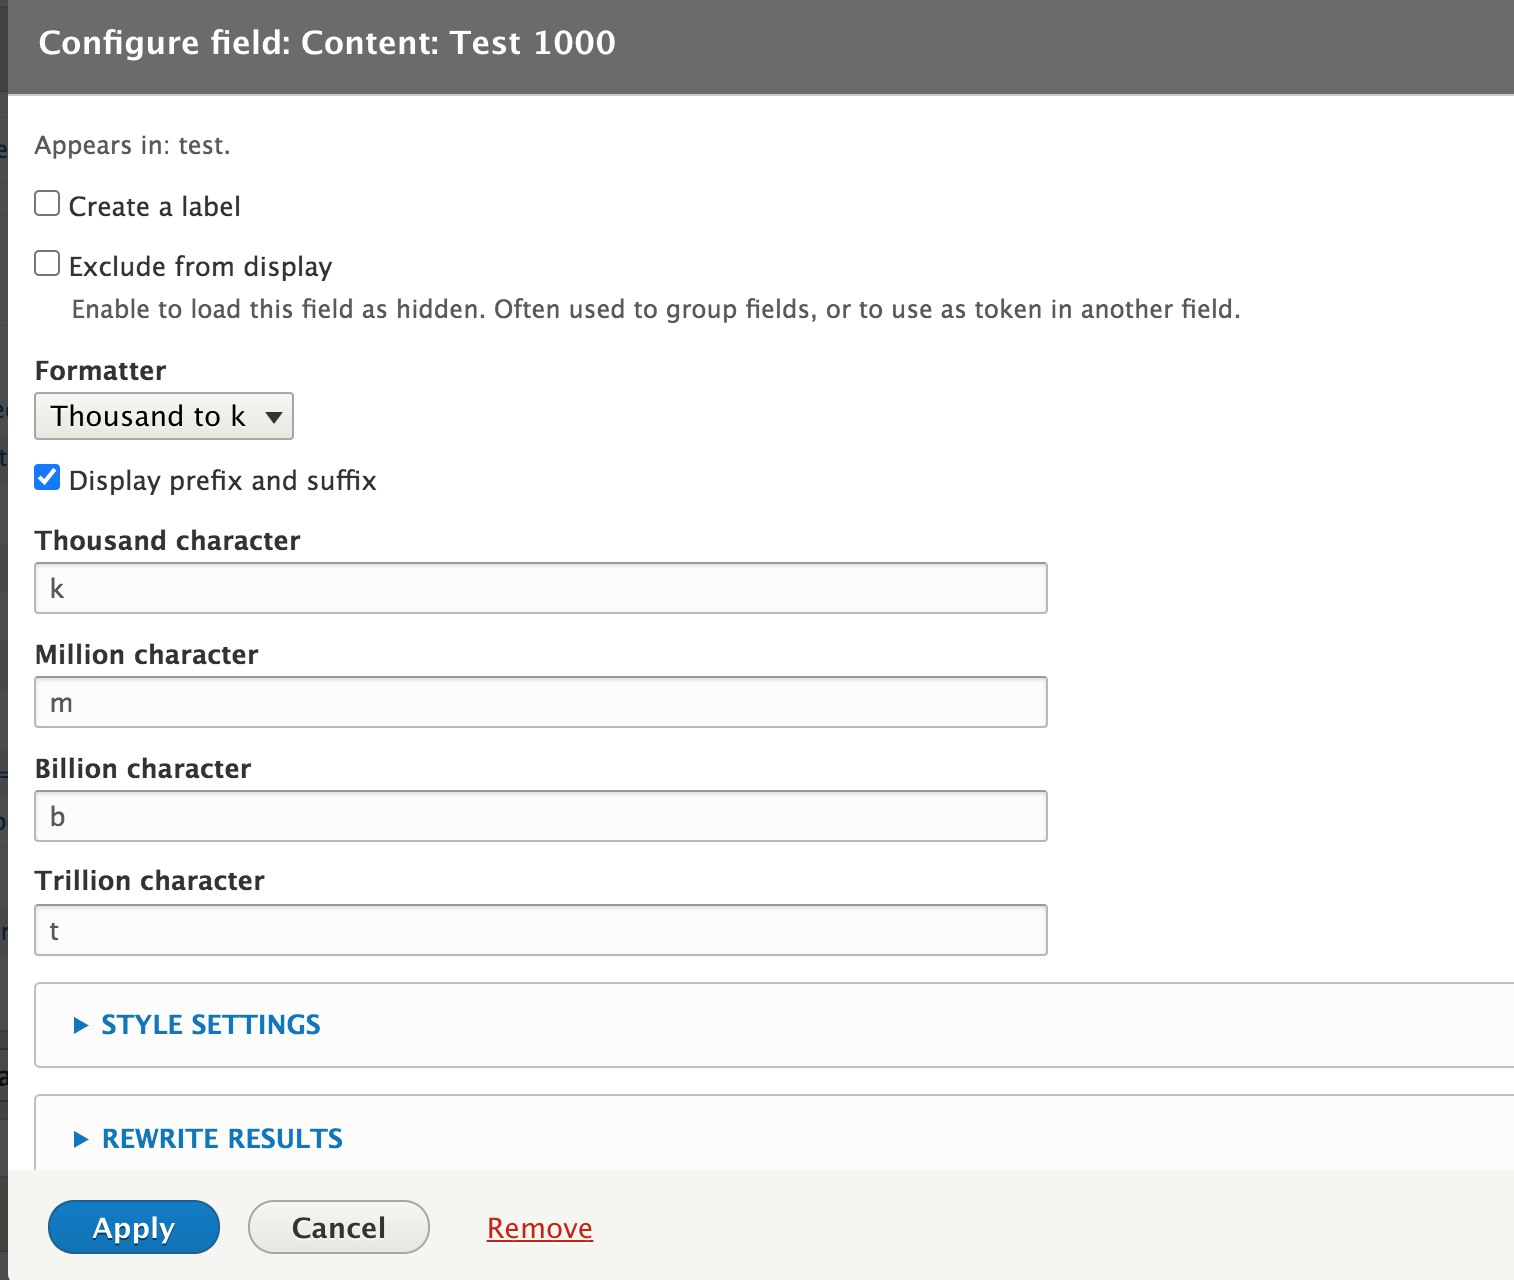1514x1280 pixels.
Task: Expand the STYLE SETTINGS section
Action: click(209, 1024)
